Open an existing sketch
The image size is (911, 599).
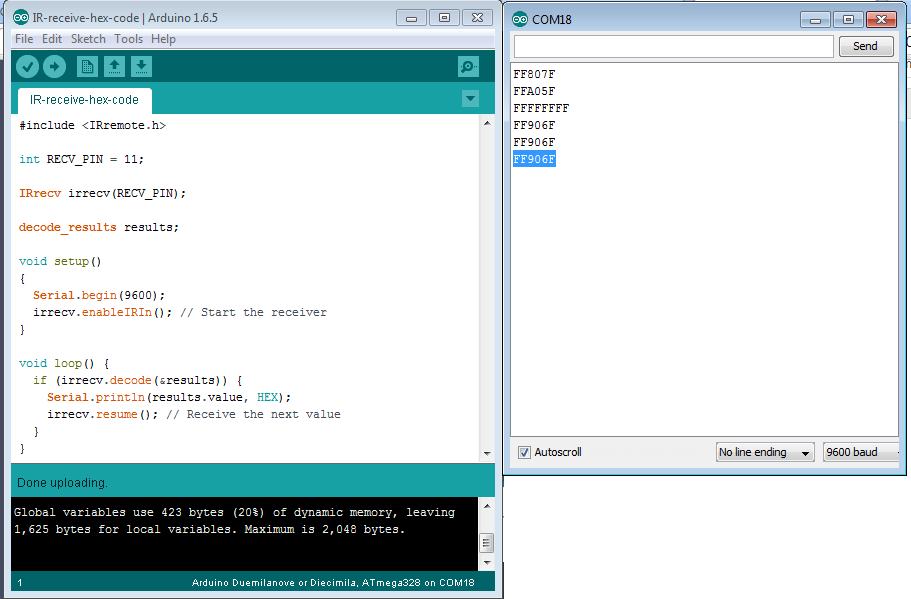114,67
